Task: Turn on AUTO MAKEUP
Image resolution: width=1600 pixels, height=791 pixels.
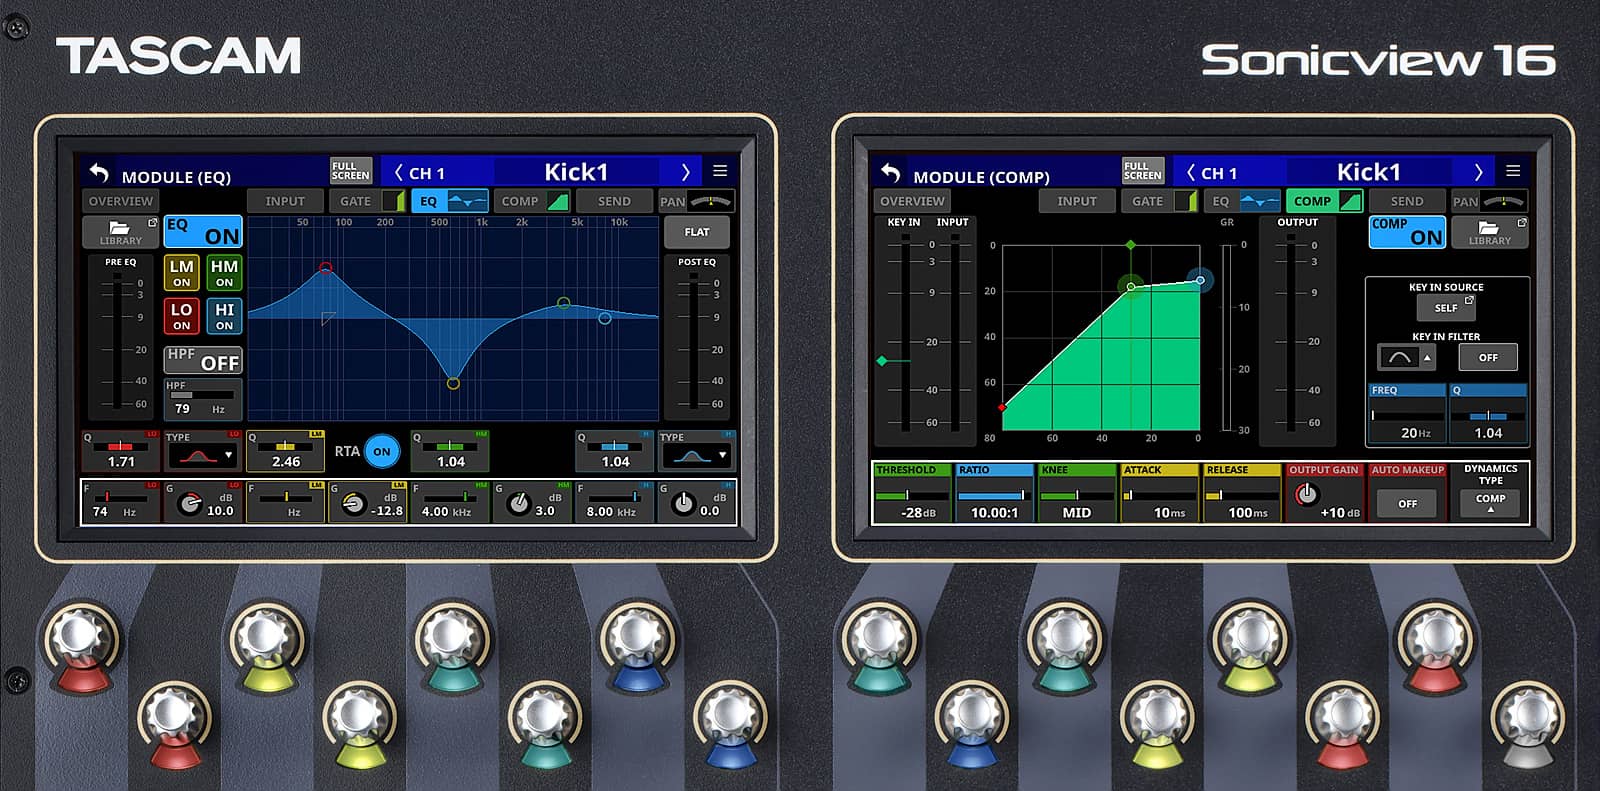Action: tap(1407, 504)
